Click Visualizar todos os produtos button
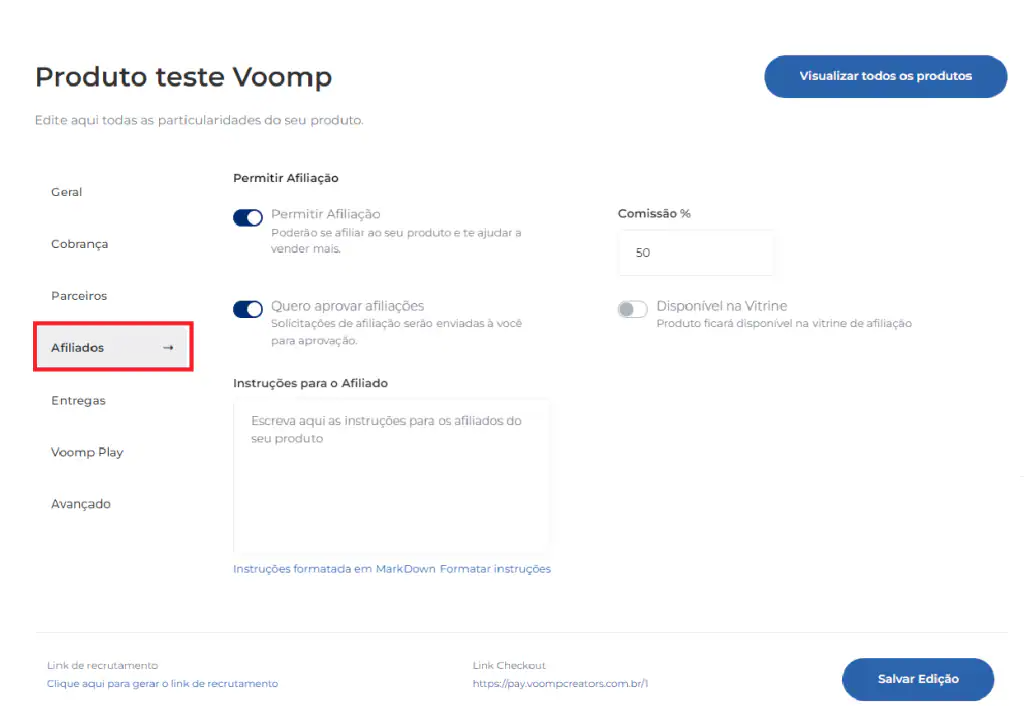The height and width of the screenshot is (706, 1024). point(886,76)
